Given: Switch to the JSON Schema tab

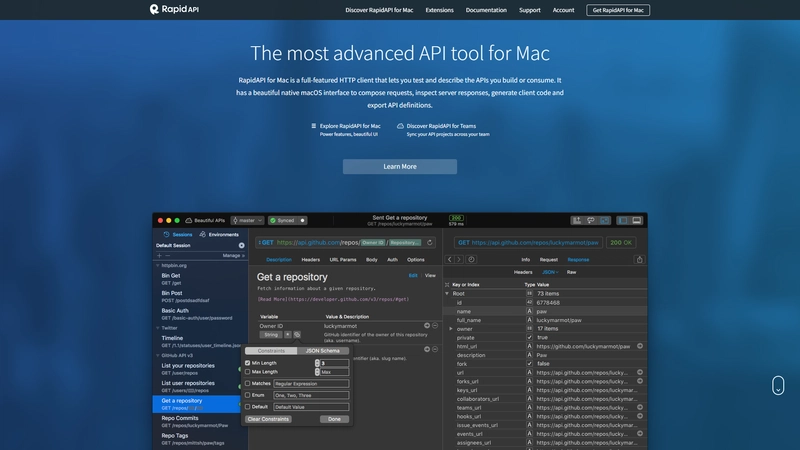Looking at the screenshot, I should coord(322,351).
